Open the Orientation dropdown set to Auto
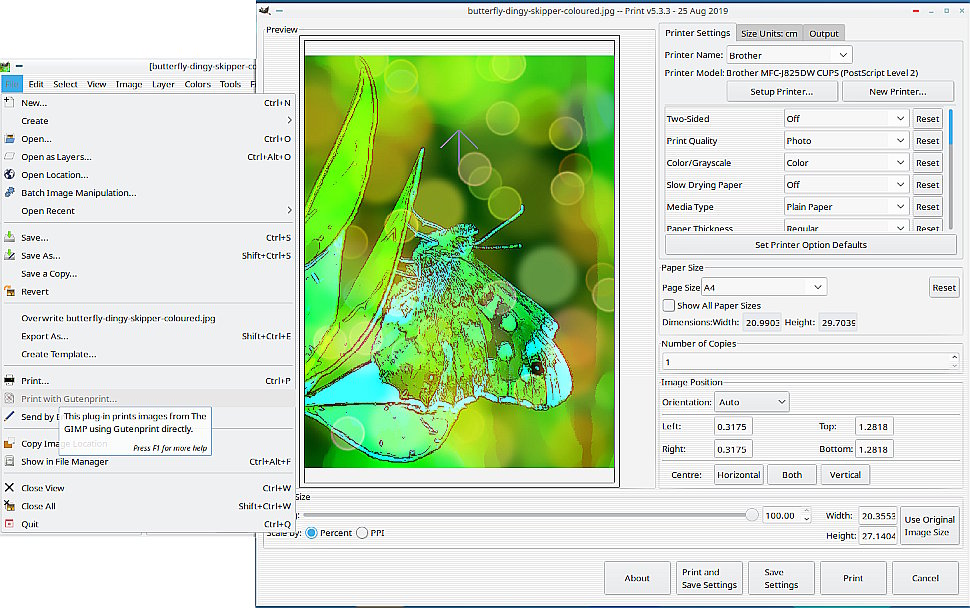This screenshot has height=608, width=970. 751,402
